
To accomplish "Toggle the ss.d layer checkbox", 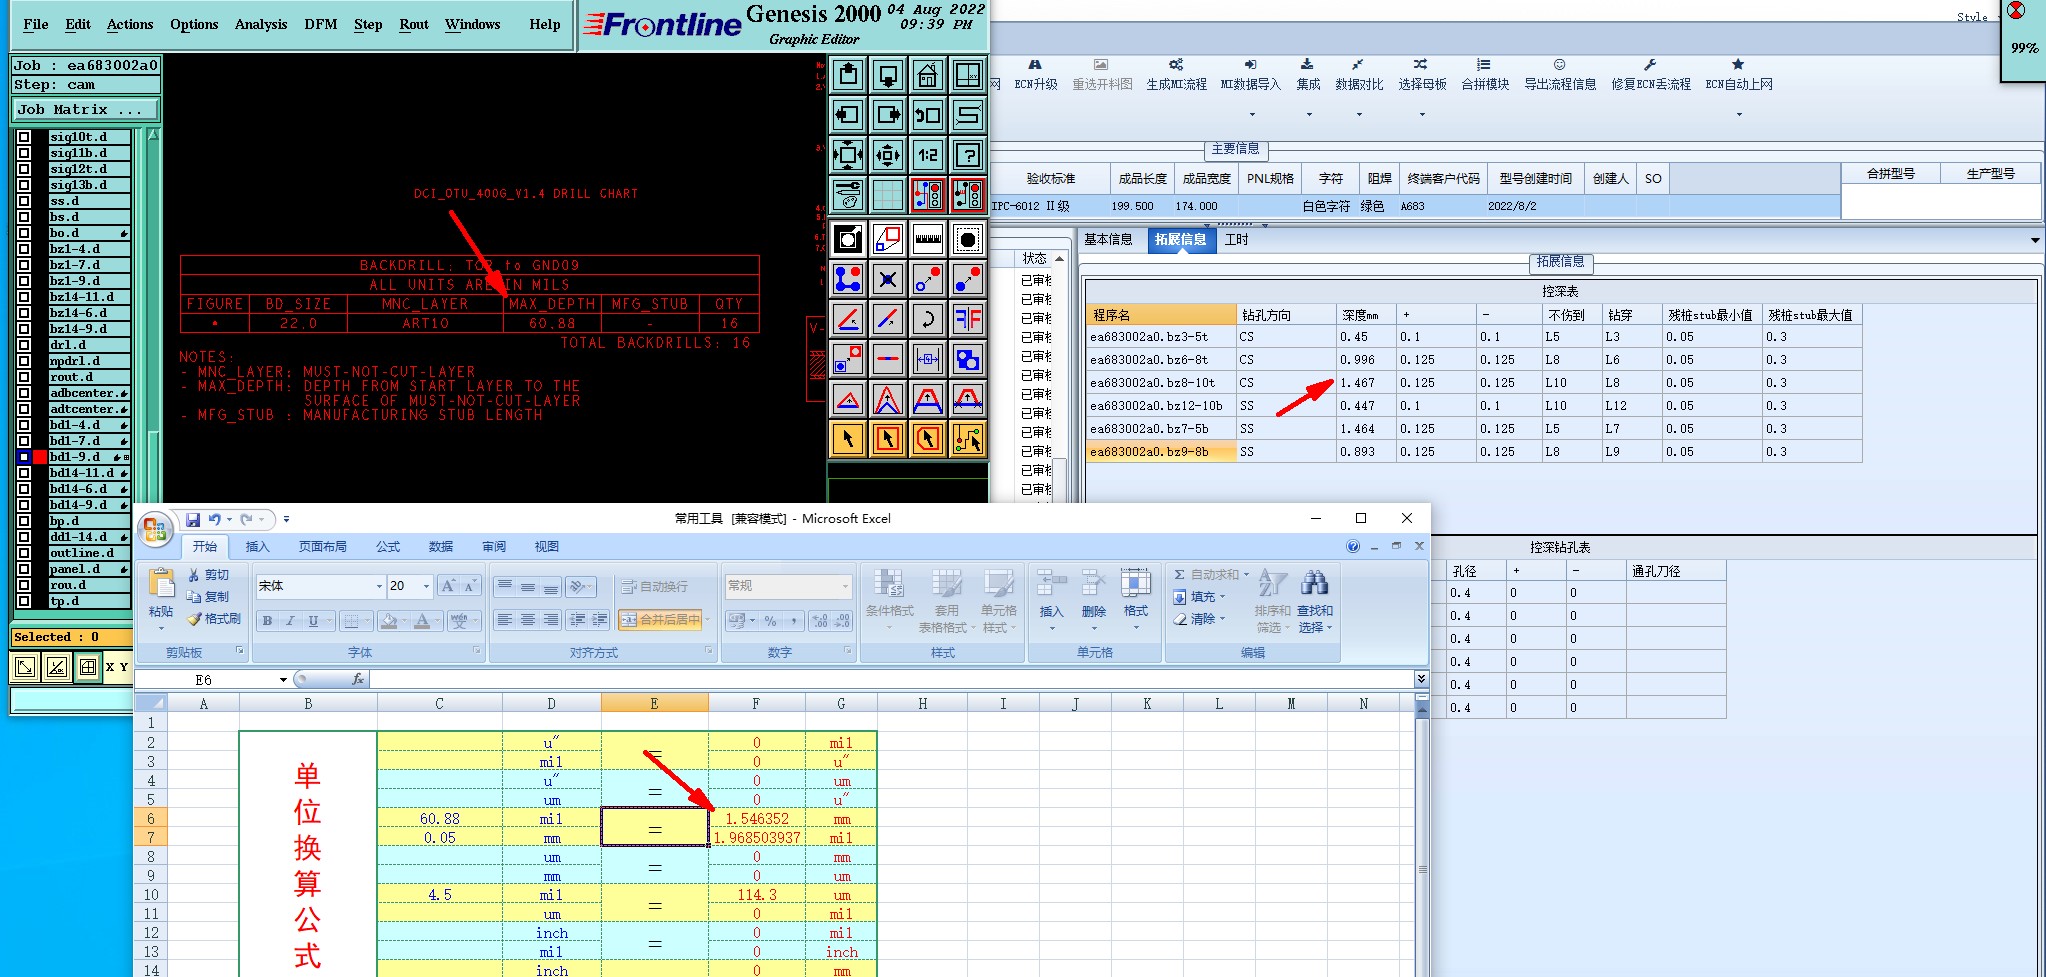I will 24,201.
